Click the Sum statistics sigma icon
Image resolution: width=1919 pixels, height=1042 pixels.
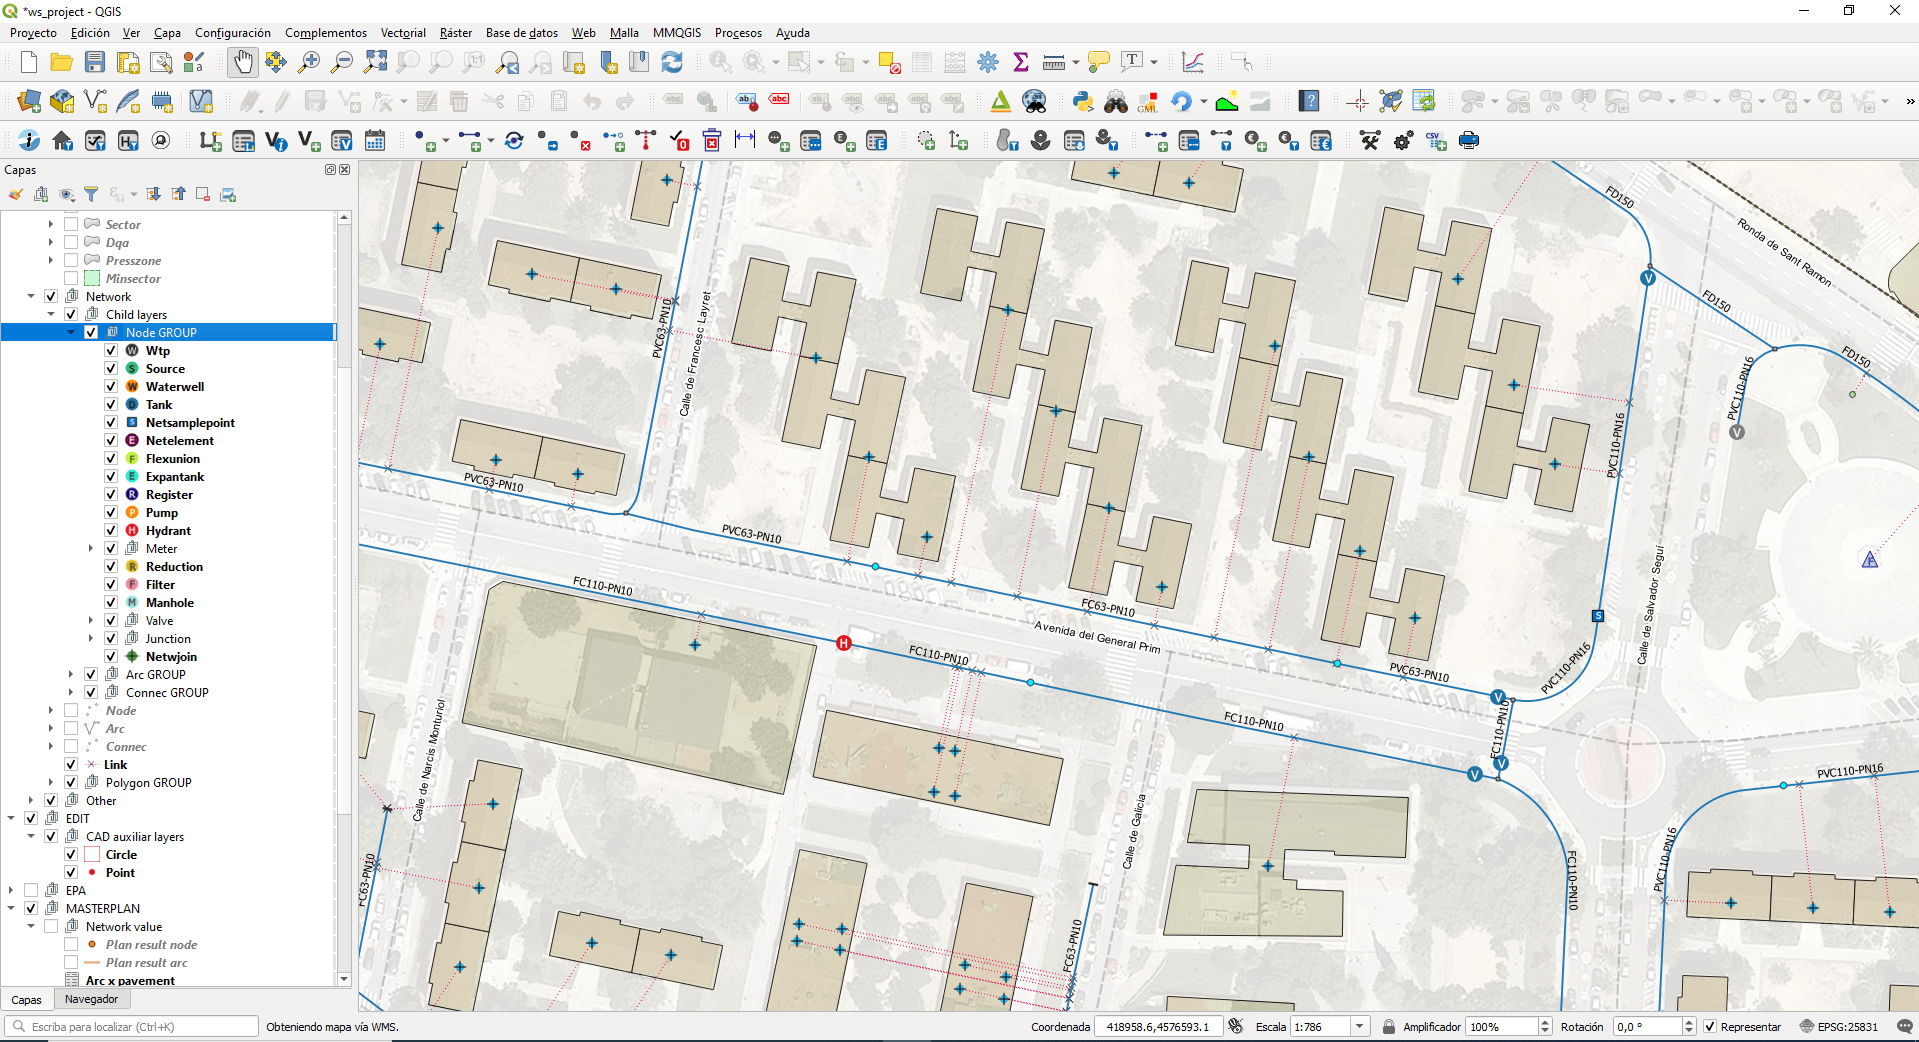coord(1021,62)
